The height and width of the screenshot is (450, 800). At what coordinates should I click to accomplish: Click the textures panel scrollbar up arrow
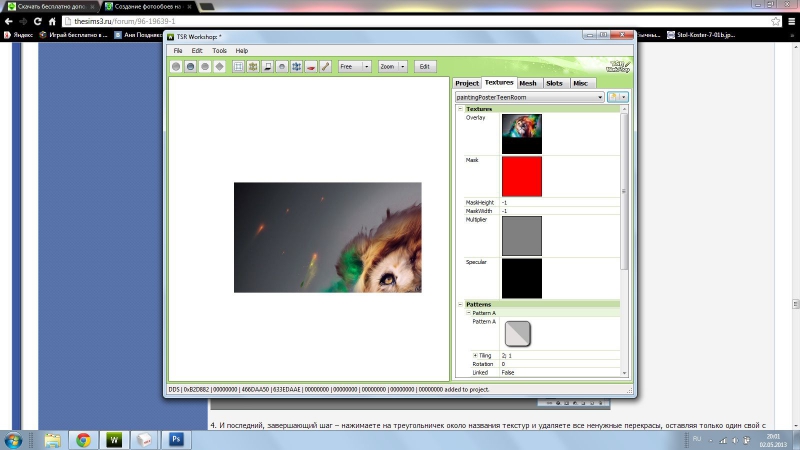tap(624, 109)
